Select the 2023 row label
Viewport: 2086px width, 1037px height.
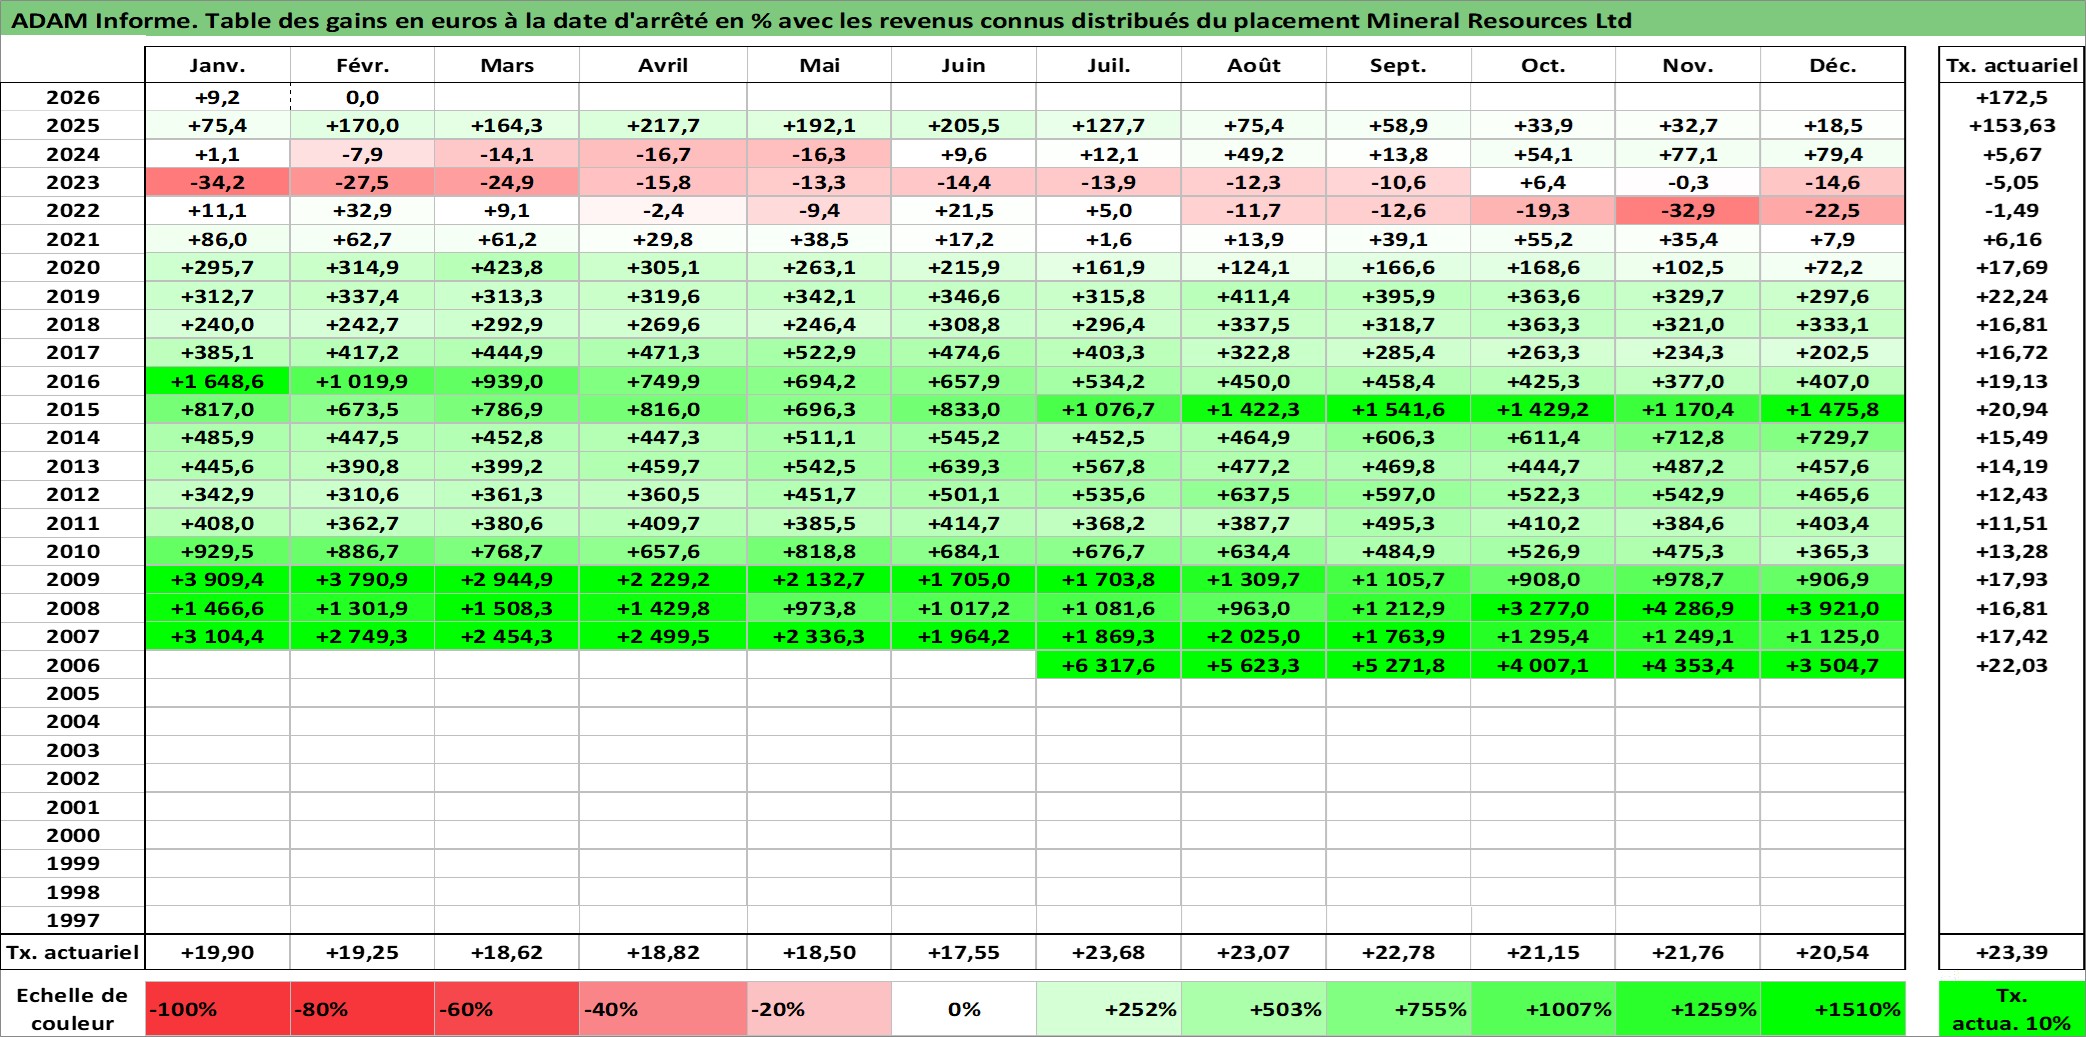[x=73, y=182]
